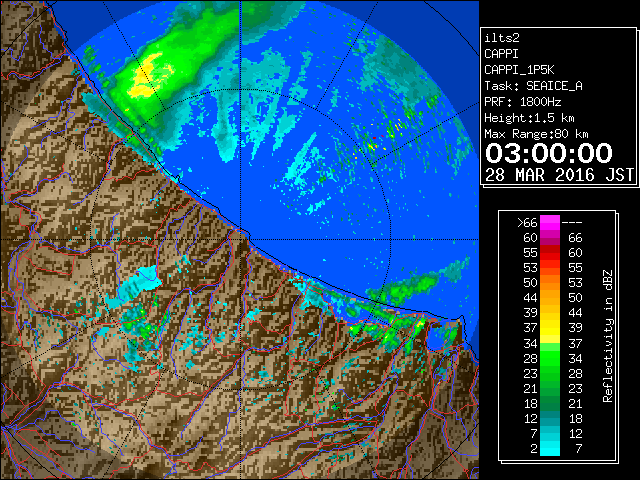The image size is (640, 480).
Task: Click the "Reflectivity in dBZ" legend title
Action: [608, 336]
